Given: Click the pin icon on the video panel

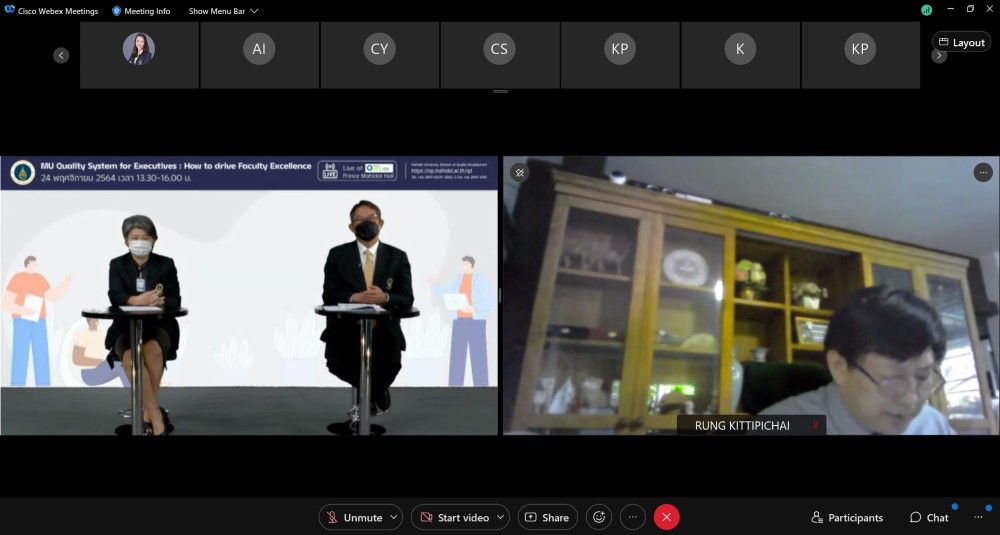Looking at the screenshot, I should [519, 172].
